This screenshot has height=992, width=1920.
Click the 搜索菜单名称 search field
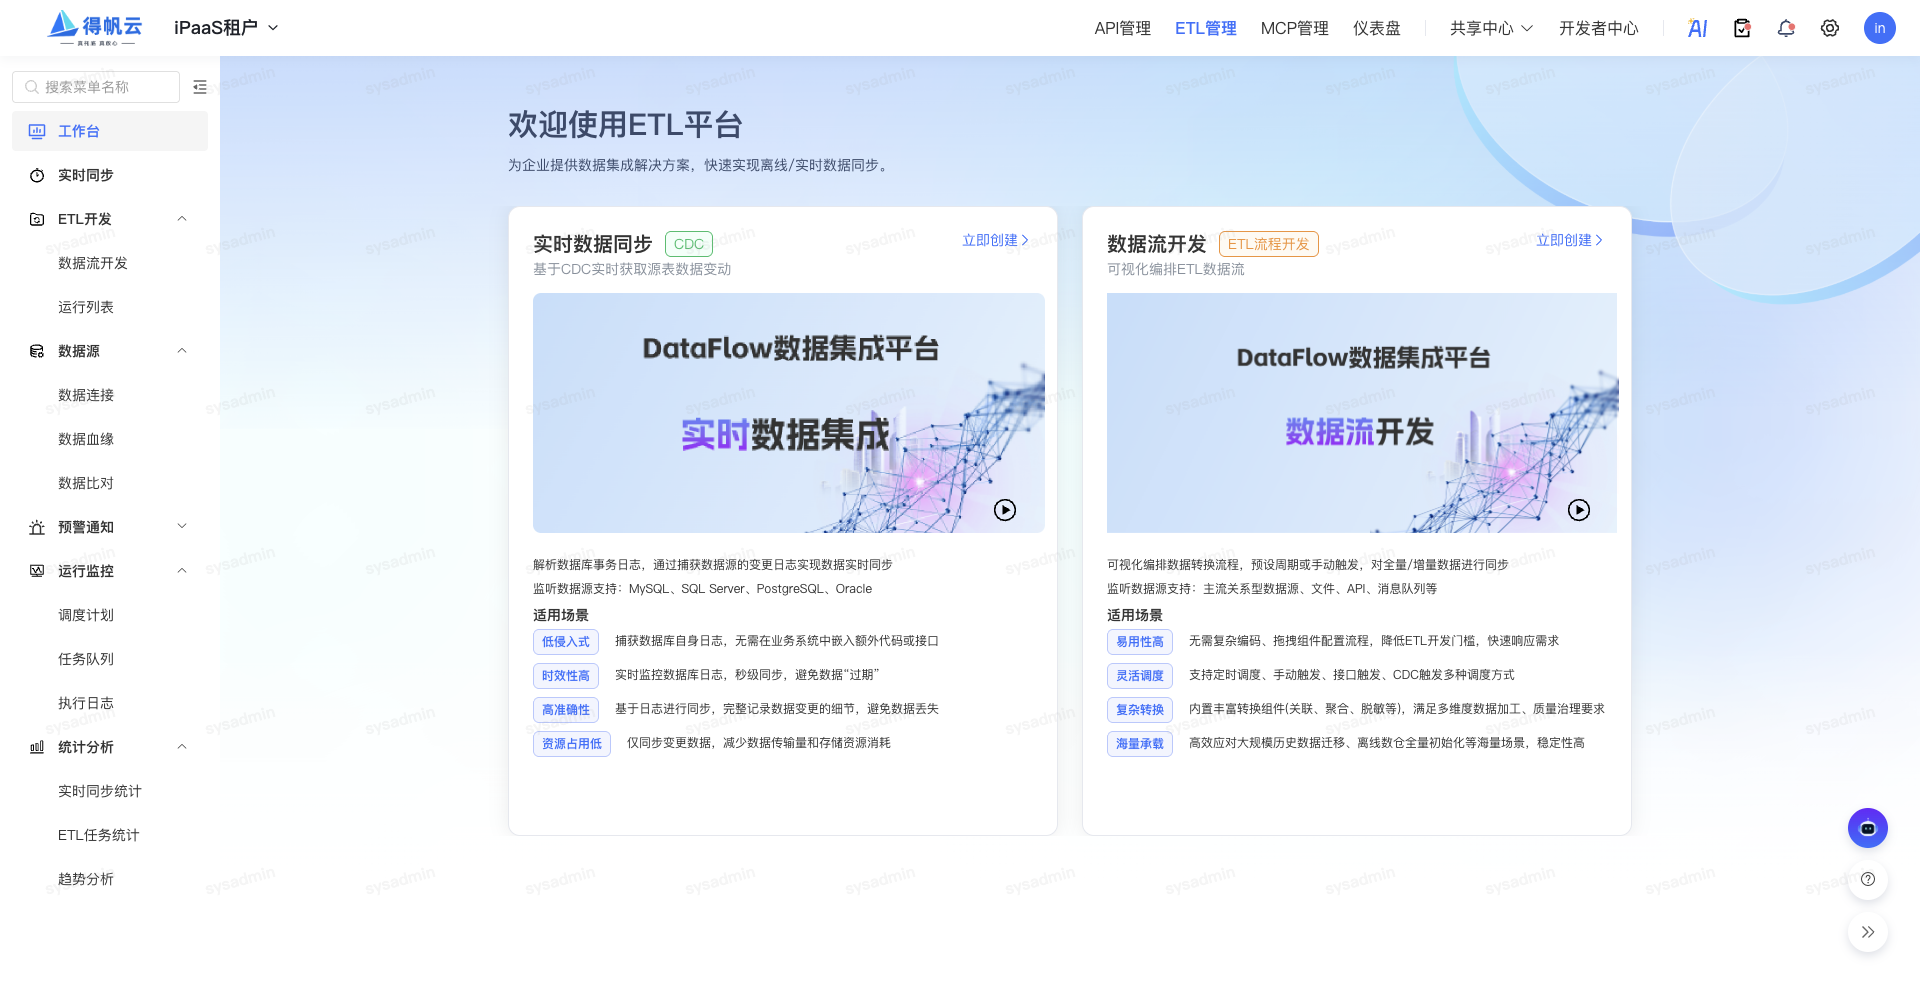point(96,87)
